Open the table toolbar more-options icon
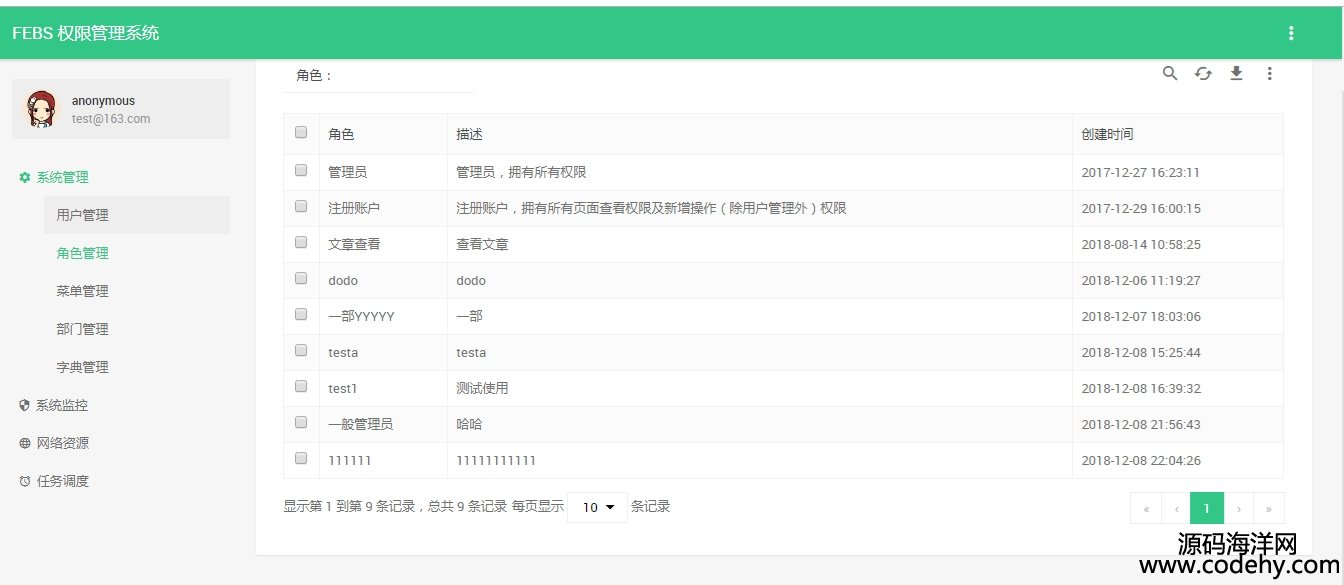Viewport: 1344px width, 585px height. [1270, 73]
